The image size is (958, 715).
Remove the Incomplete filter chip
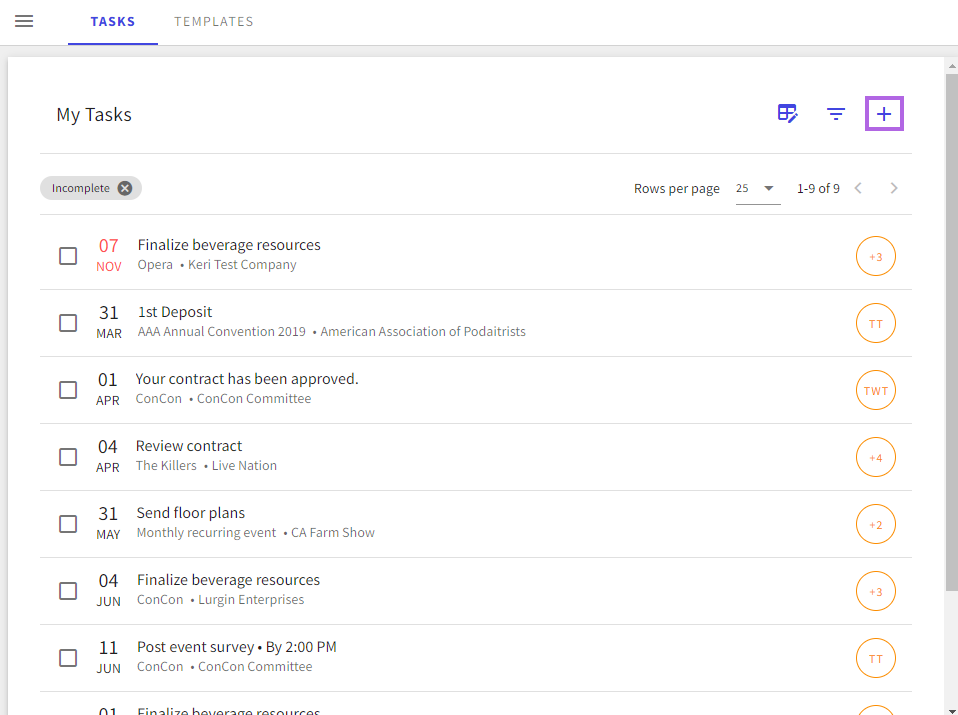point(124,188)
